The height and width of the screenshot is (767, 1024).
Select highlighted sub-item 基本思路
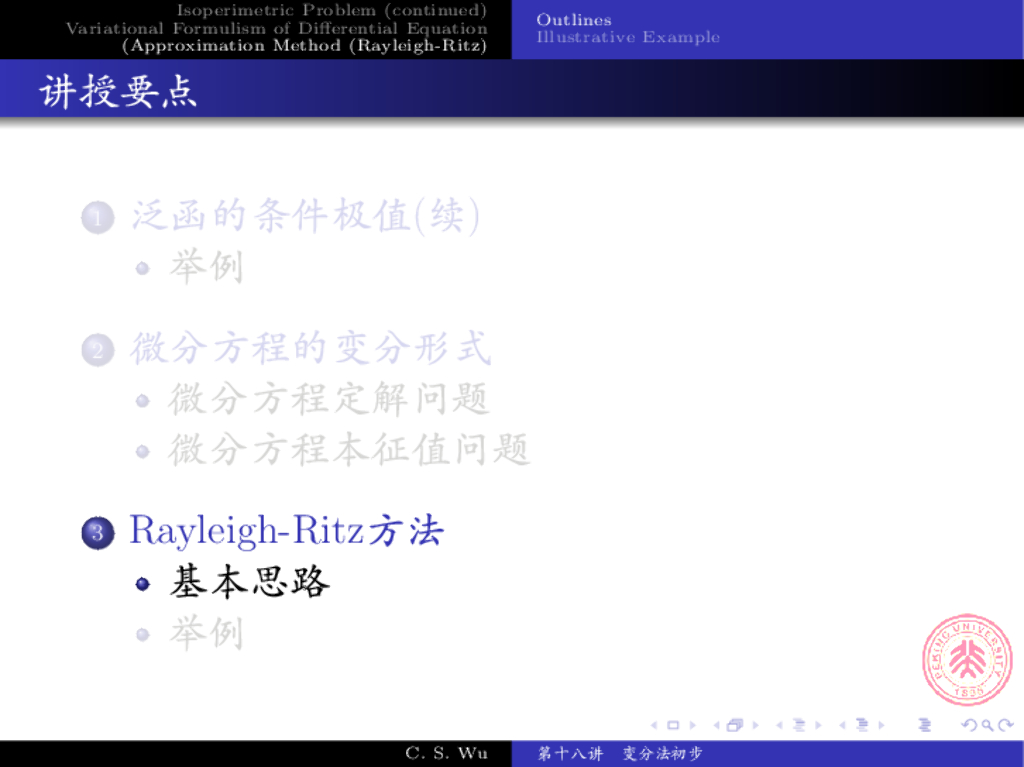[249, 581]
